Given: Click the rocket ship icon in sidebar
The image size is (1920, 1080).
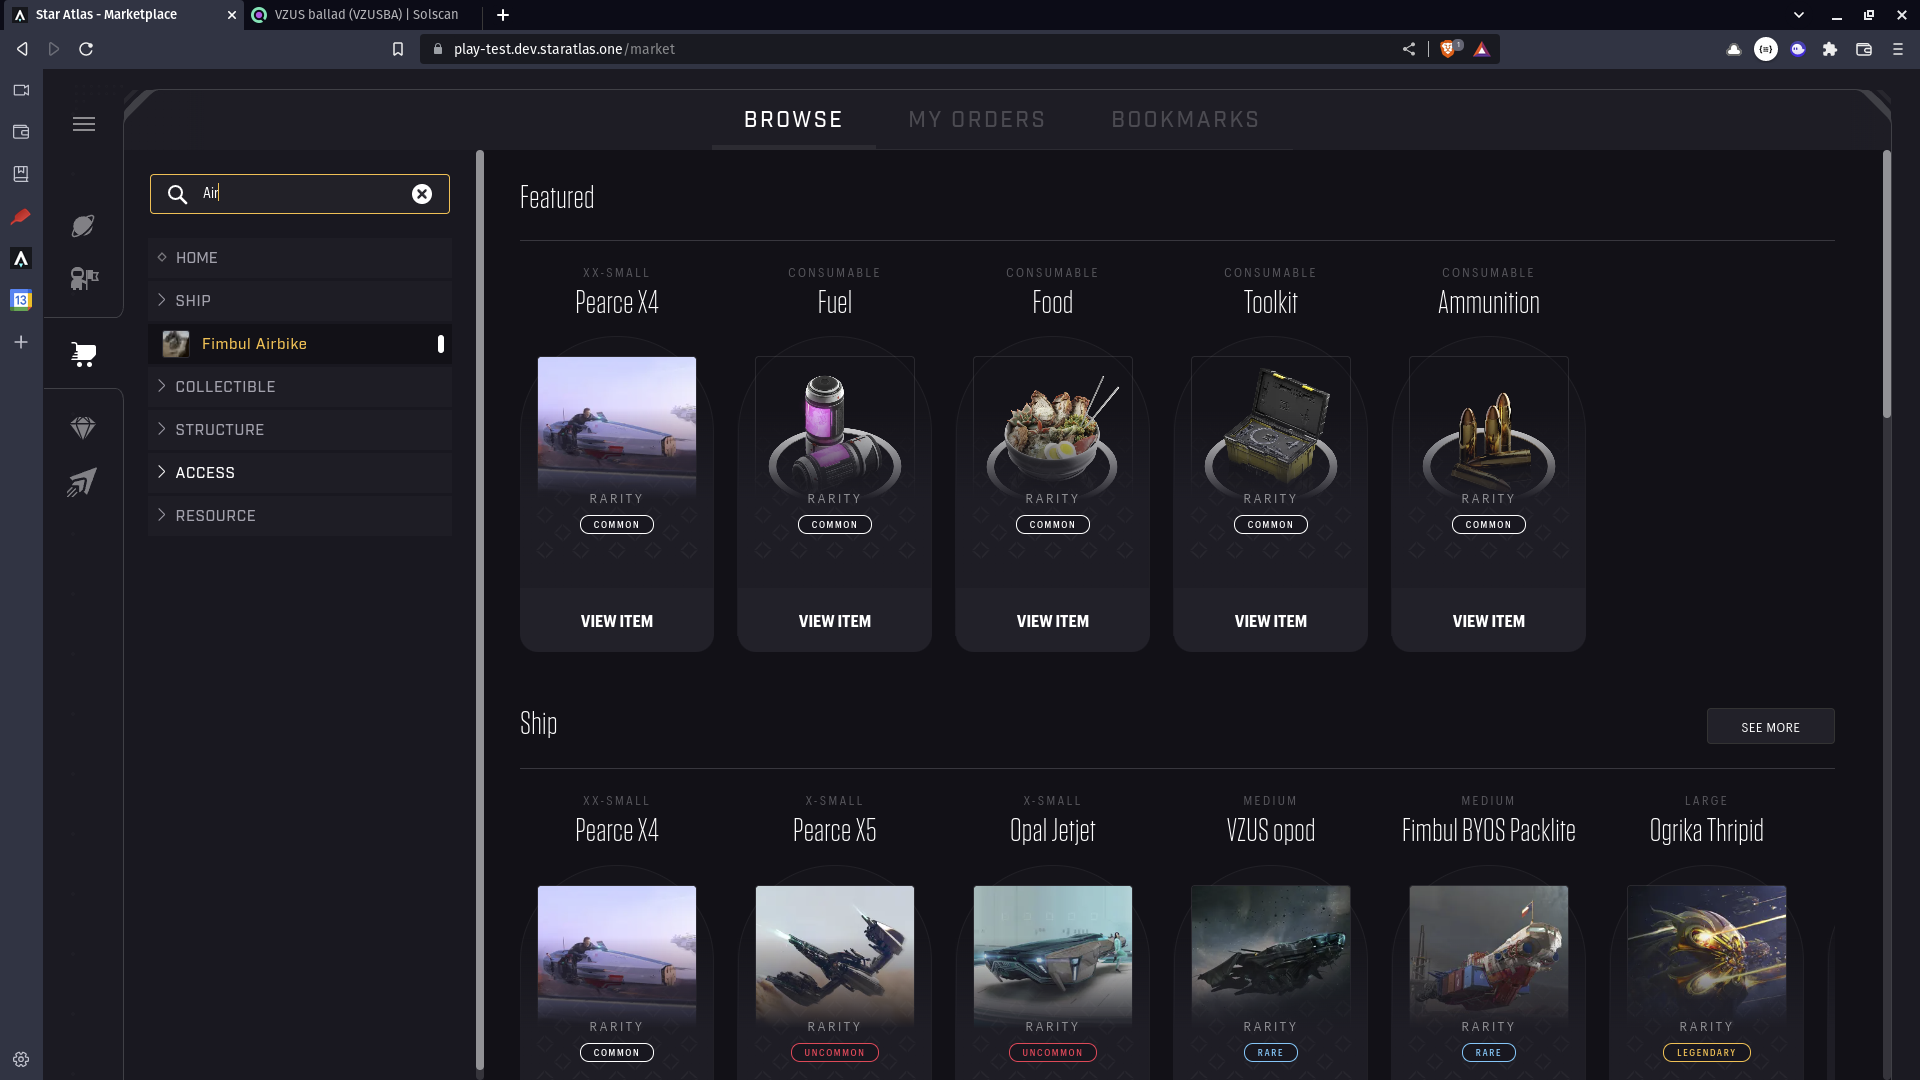Looking at the screenshot, I should tap(83, 482).
